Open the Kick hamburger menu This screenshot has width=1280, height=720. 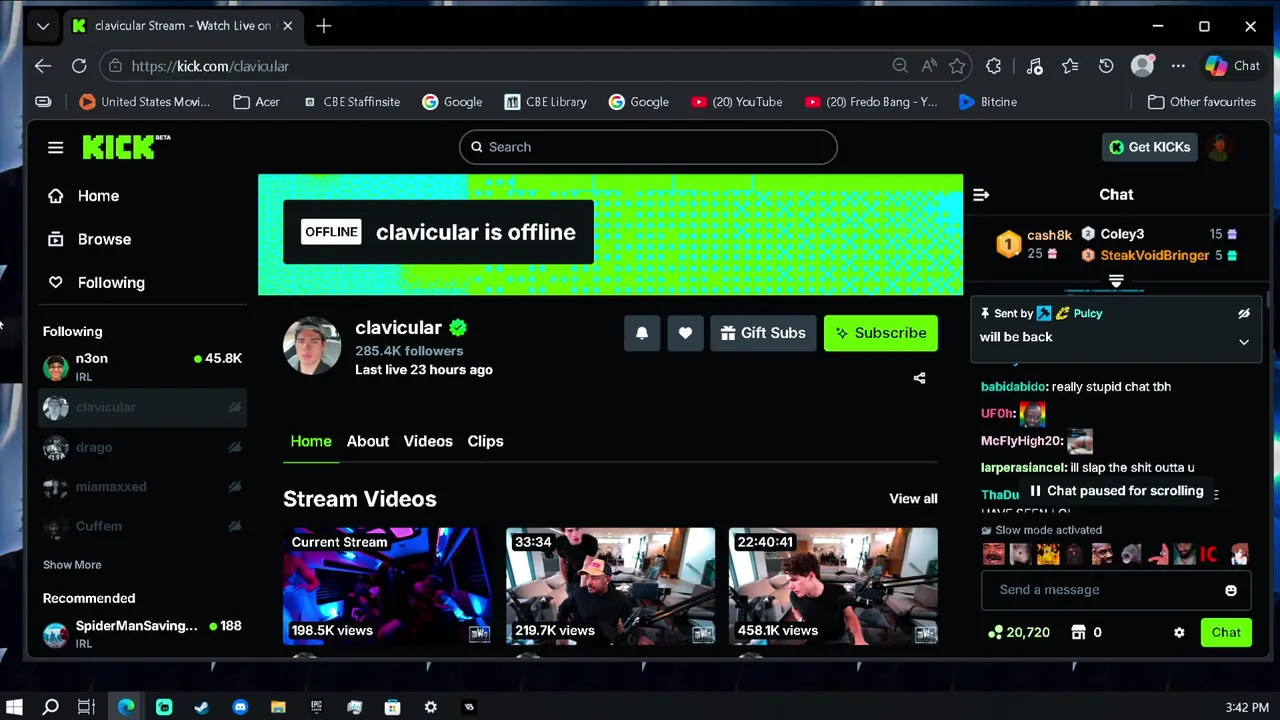(x=55, y=147)
